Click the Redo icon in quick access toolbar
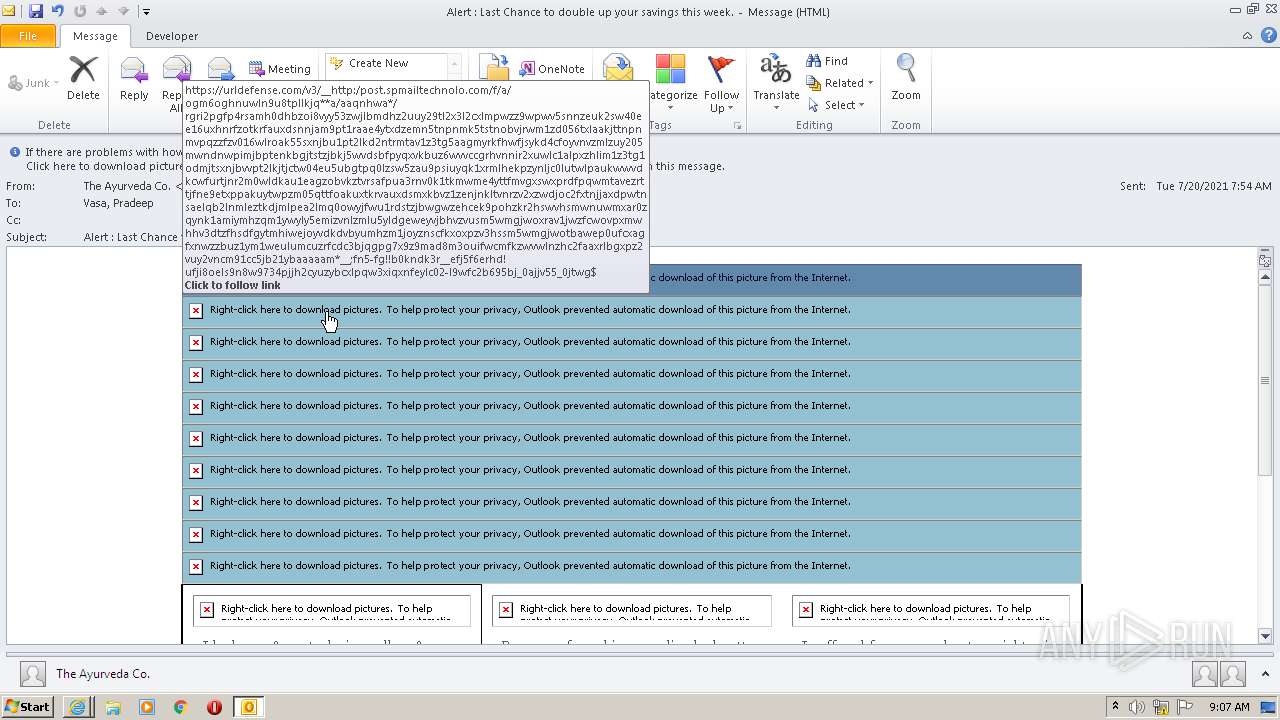The width and height of the screenshot is (1280, 720). tap(80, 11)
